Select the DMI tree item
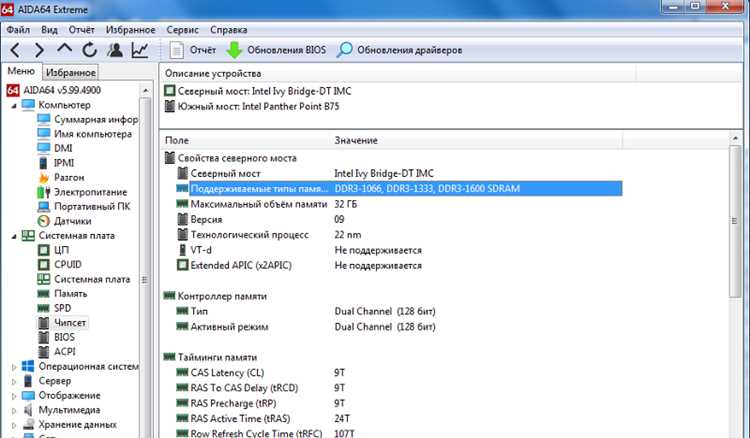750x438 pixels. (x=55, y=148)
